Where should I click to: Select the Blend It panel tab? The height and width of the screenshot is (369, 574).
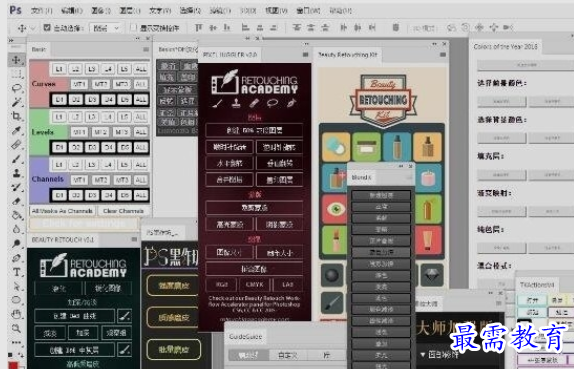point(362,178)
